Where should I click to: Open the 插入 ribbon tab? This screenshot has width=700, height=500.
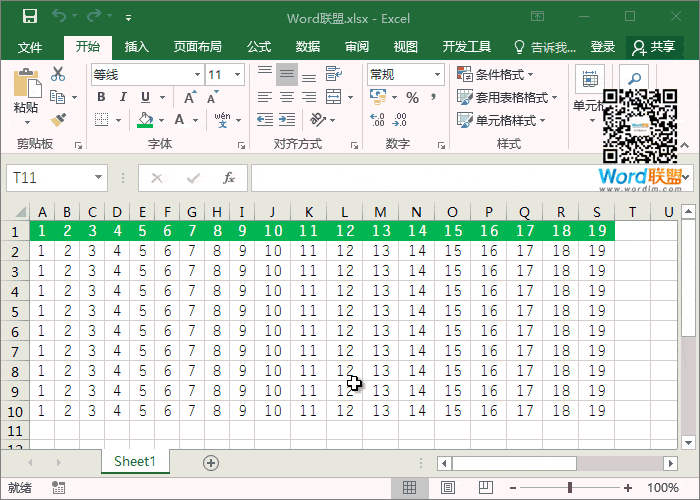136,47
